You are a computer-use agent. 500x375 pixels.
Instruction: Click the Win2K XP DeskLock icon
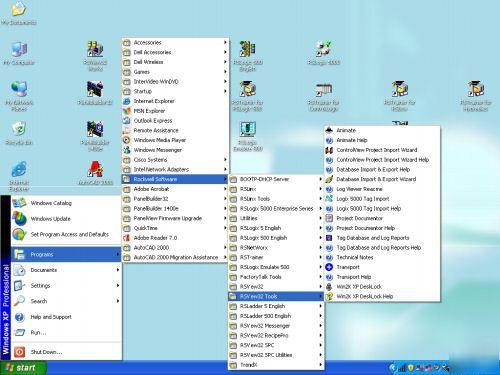click(x=329, y=287)
